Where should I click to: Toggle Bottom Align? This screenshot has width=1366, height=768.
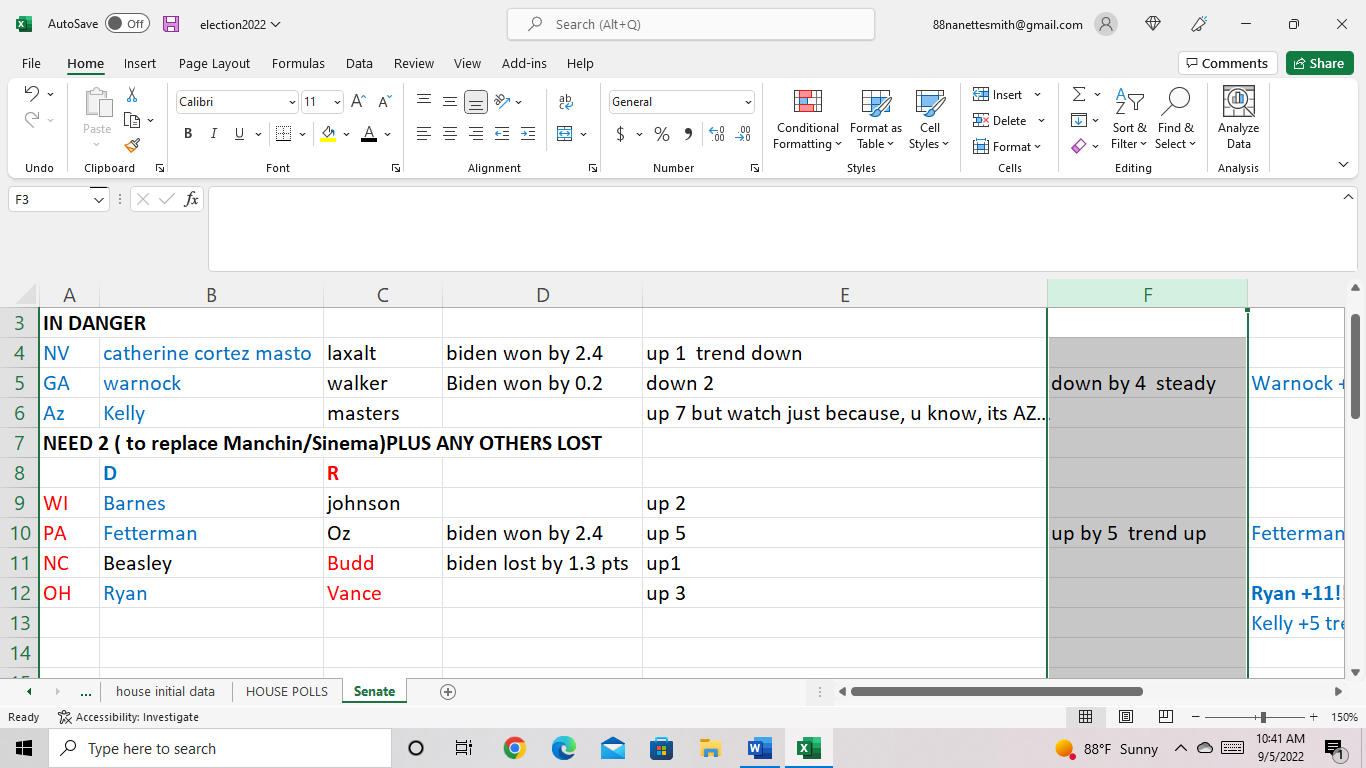tap(476, 102)
